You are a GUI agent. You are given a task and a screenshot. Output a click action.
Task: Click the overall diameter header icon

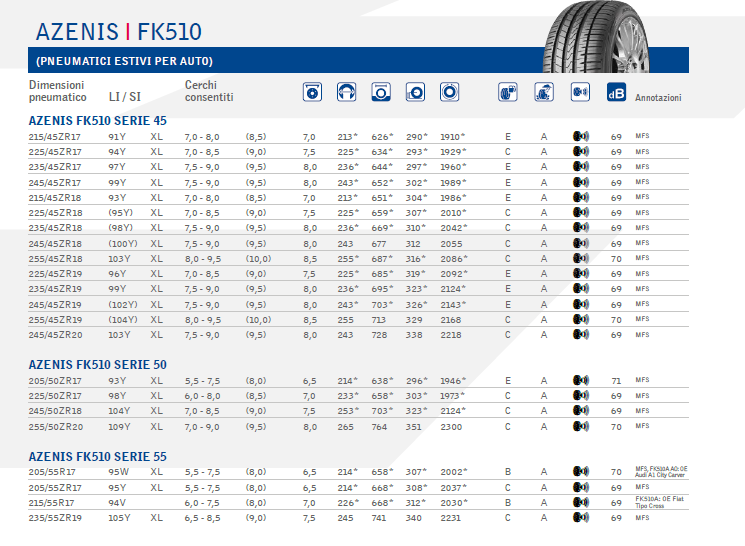pyautogui.click(x=381, y=93)
